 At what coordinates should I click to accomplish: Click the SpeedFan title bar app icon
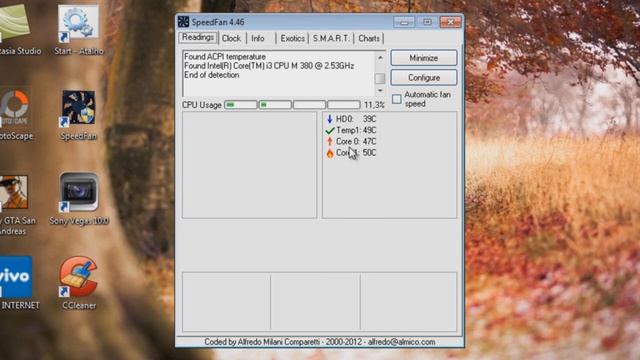pyautogui.click(x=183, y=22)
